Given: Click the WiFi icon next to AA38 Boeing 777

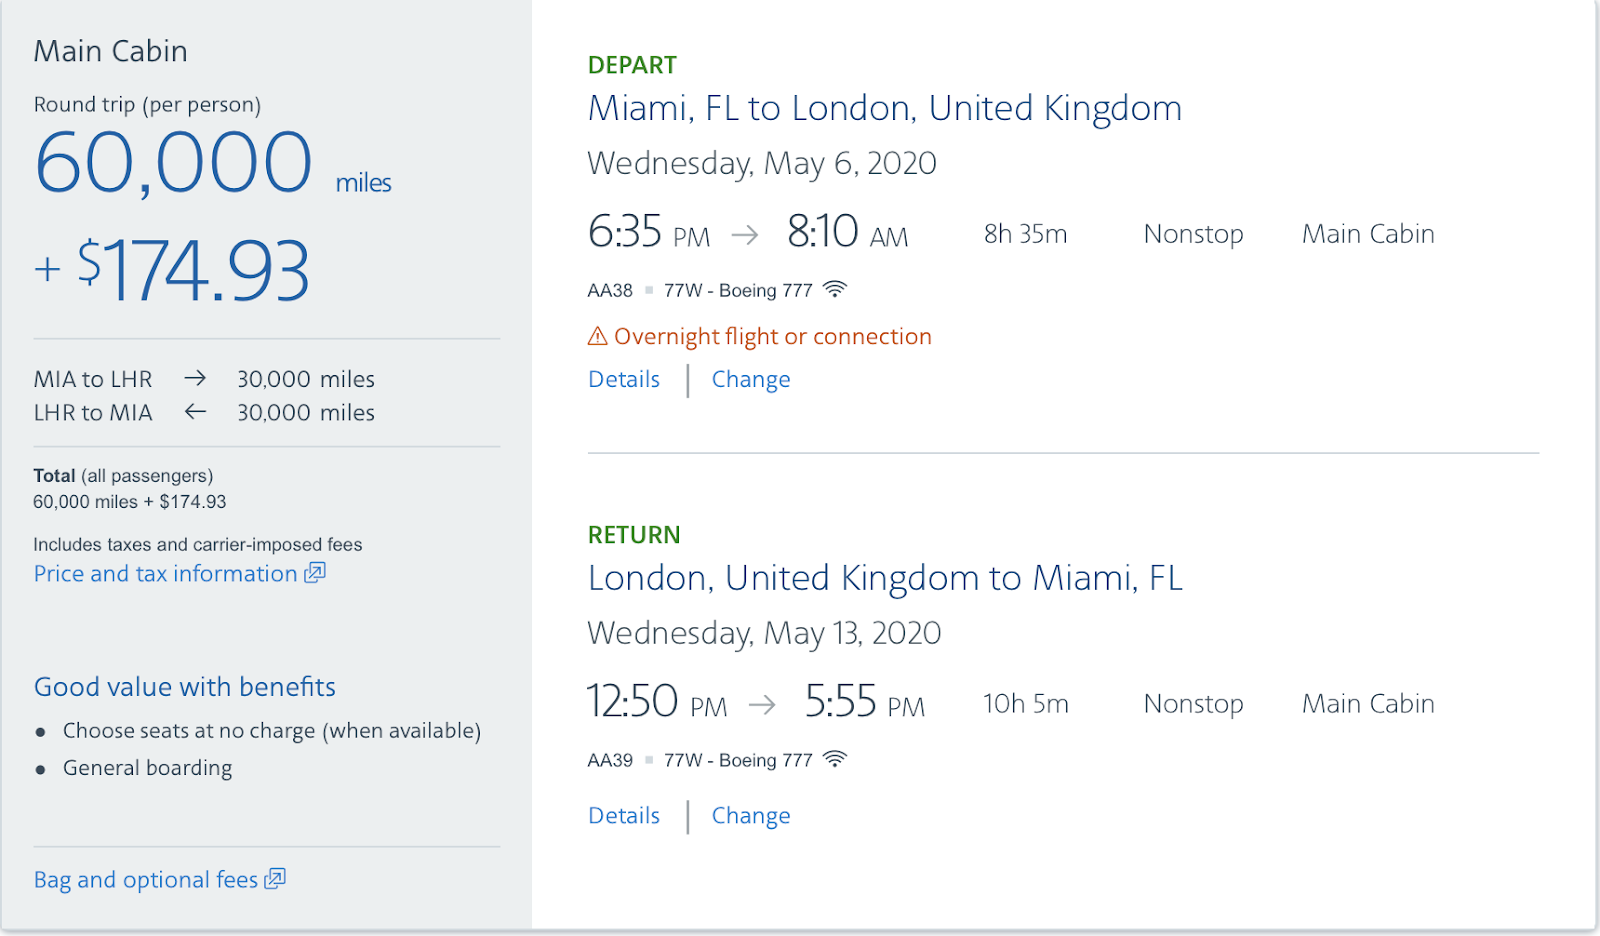Looking at the screenshot, I should 836,289.
